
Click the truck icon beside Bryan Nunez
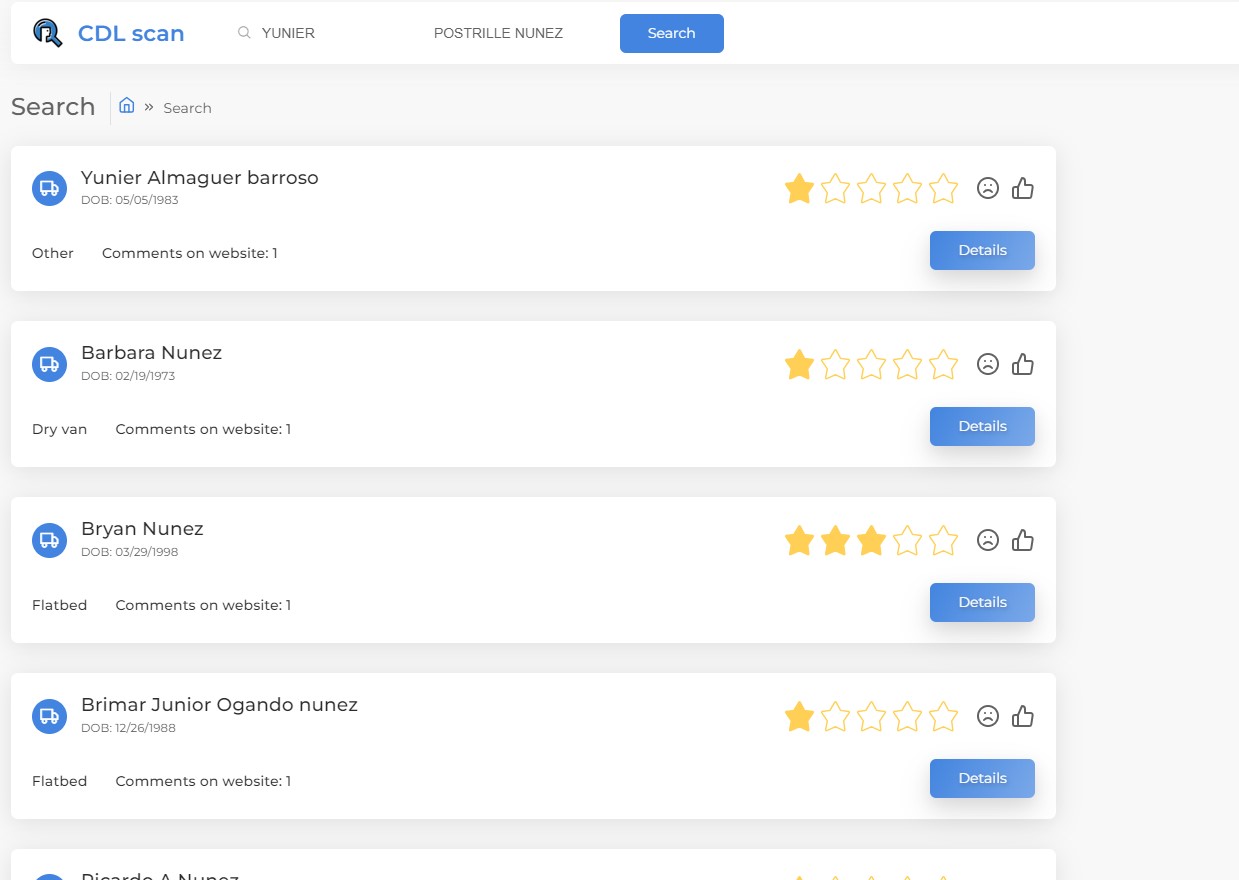click(49, 540)
